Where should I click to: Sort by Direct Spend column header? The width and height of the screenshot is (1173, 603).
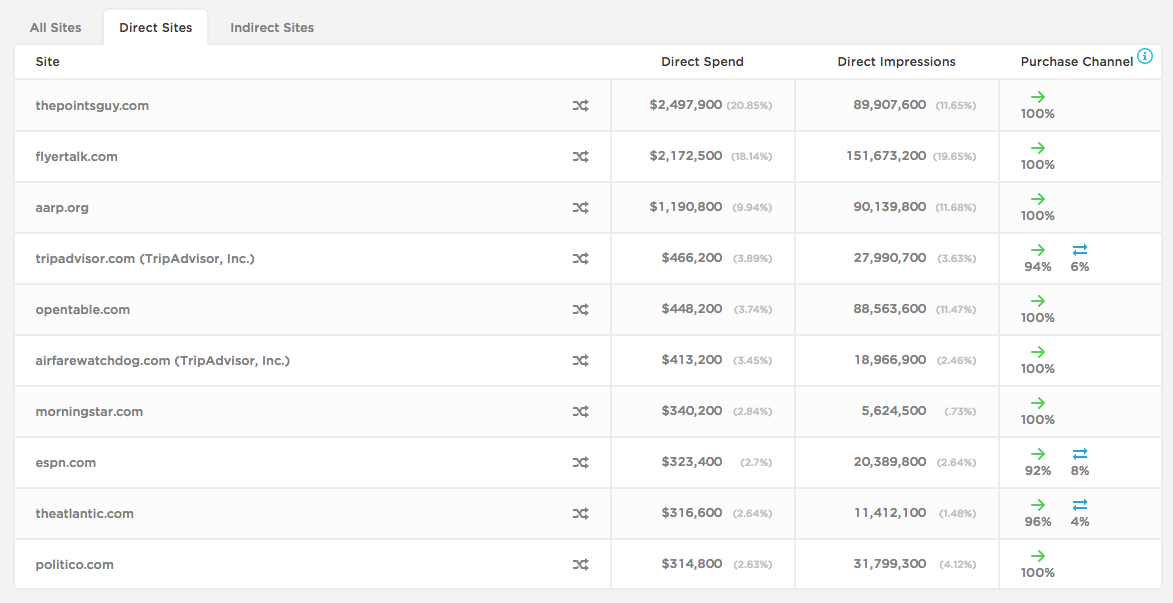pos(702,62)
